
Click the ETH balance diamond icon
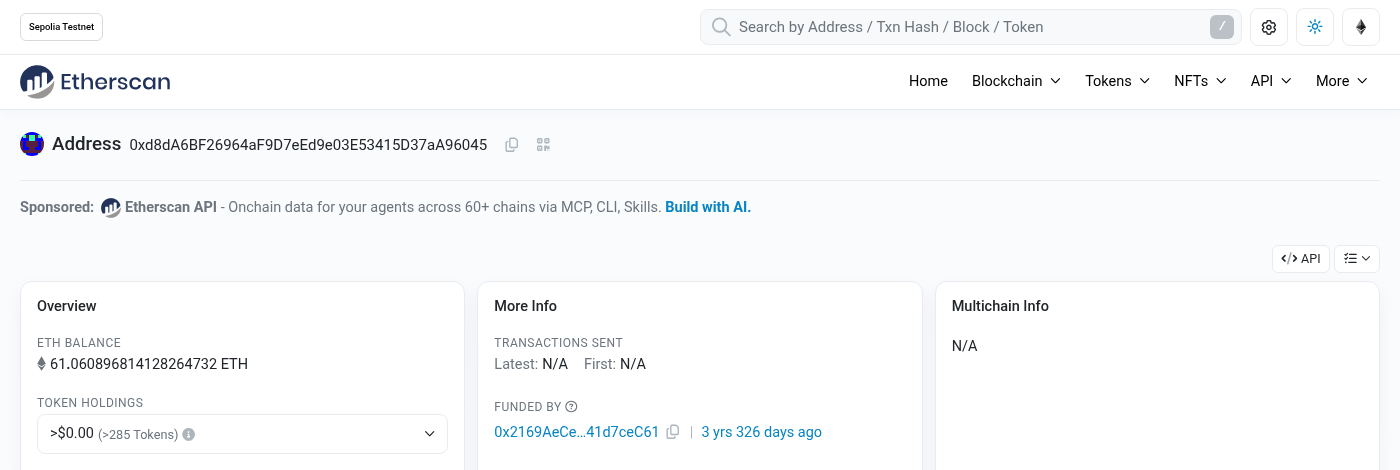[x=42, y=364]
